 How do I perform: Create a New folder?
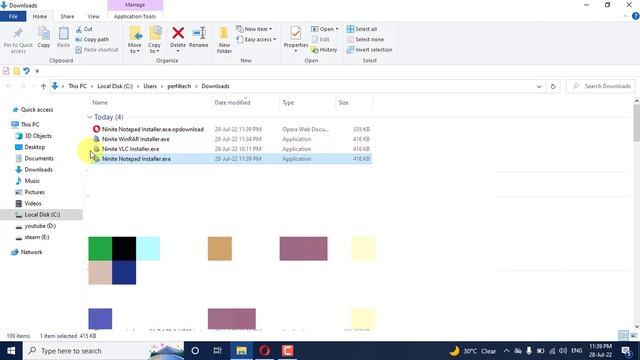(224, 40)
